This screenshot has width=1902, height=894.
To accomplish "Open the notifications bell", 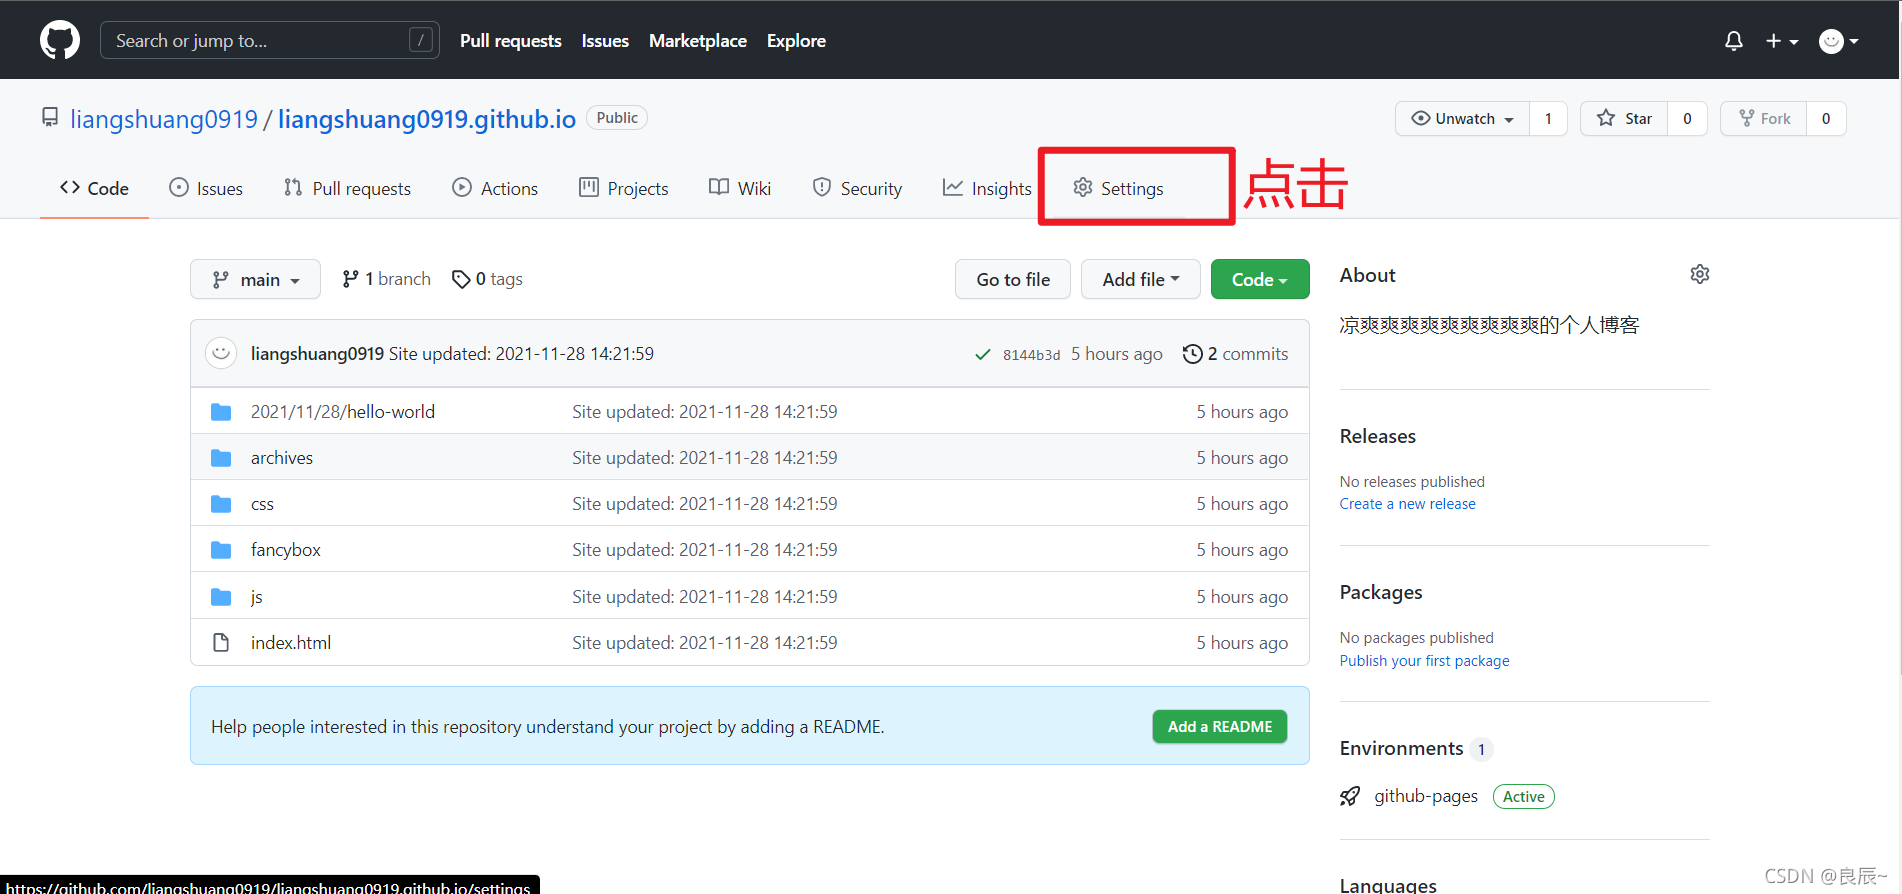I will (1734, 41).
